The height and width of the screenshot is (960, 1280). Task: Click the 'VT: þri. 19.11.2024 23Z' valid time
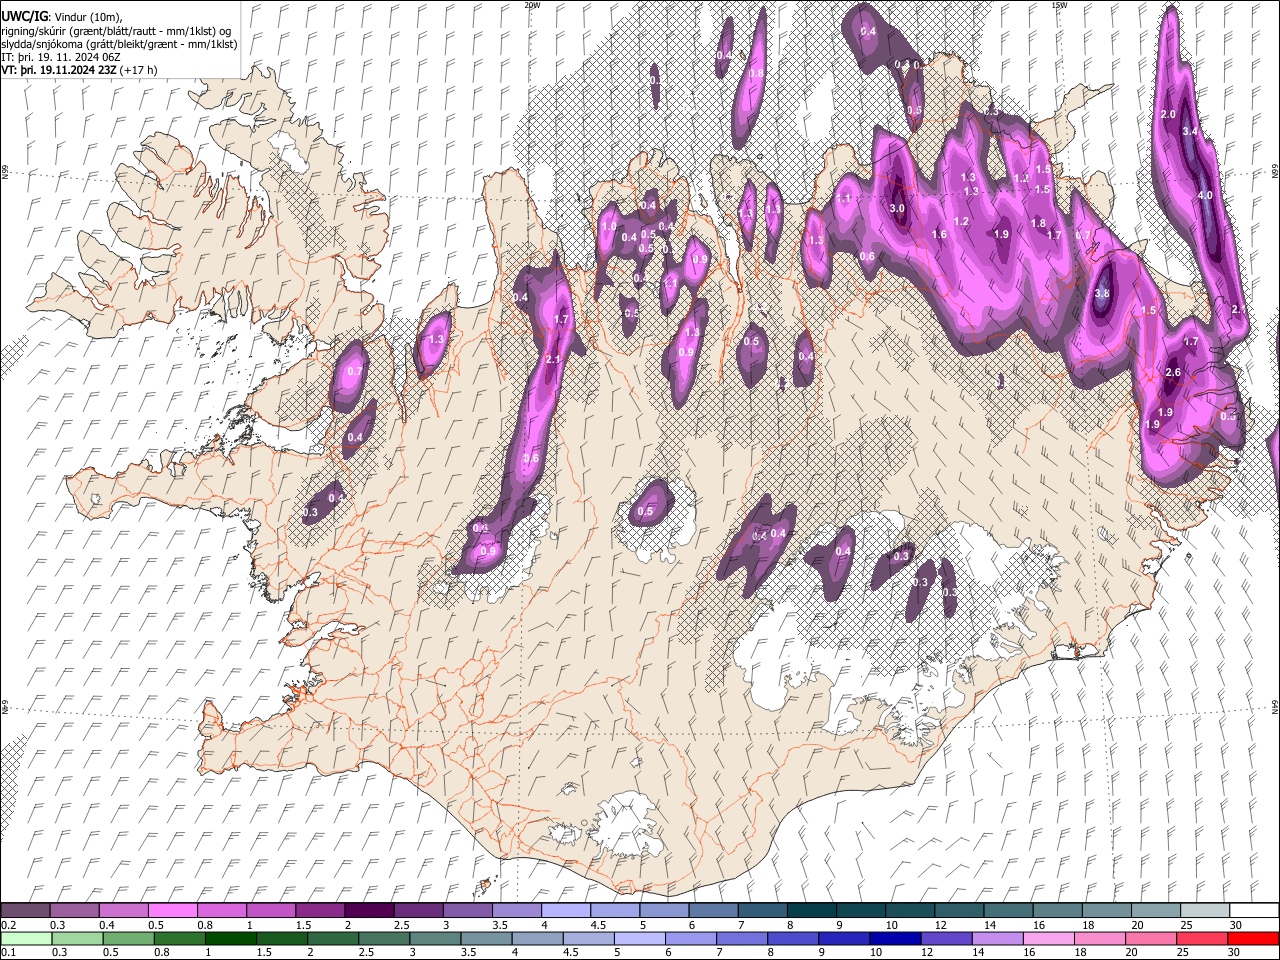[x=59, y=70]
